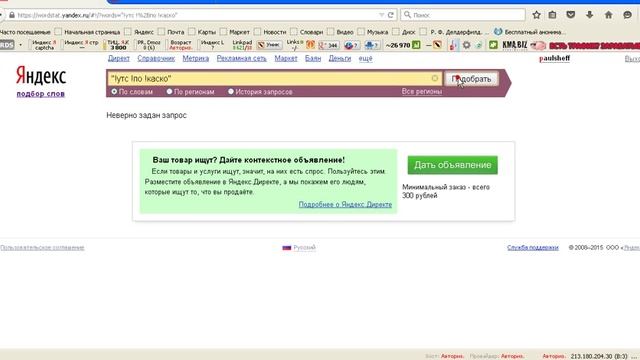Open the chat smiley icon in toolbar
The image size is (640, 360).
point(627,15)
